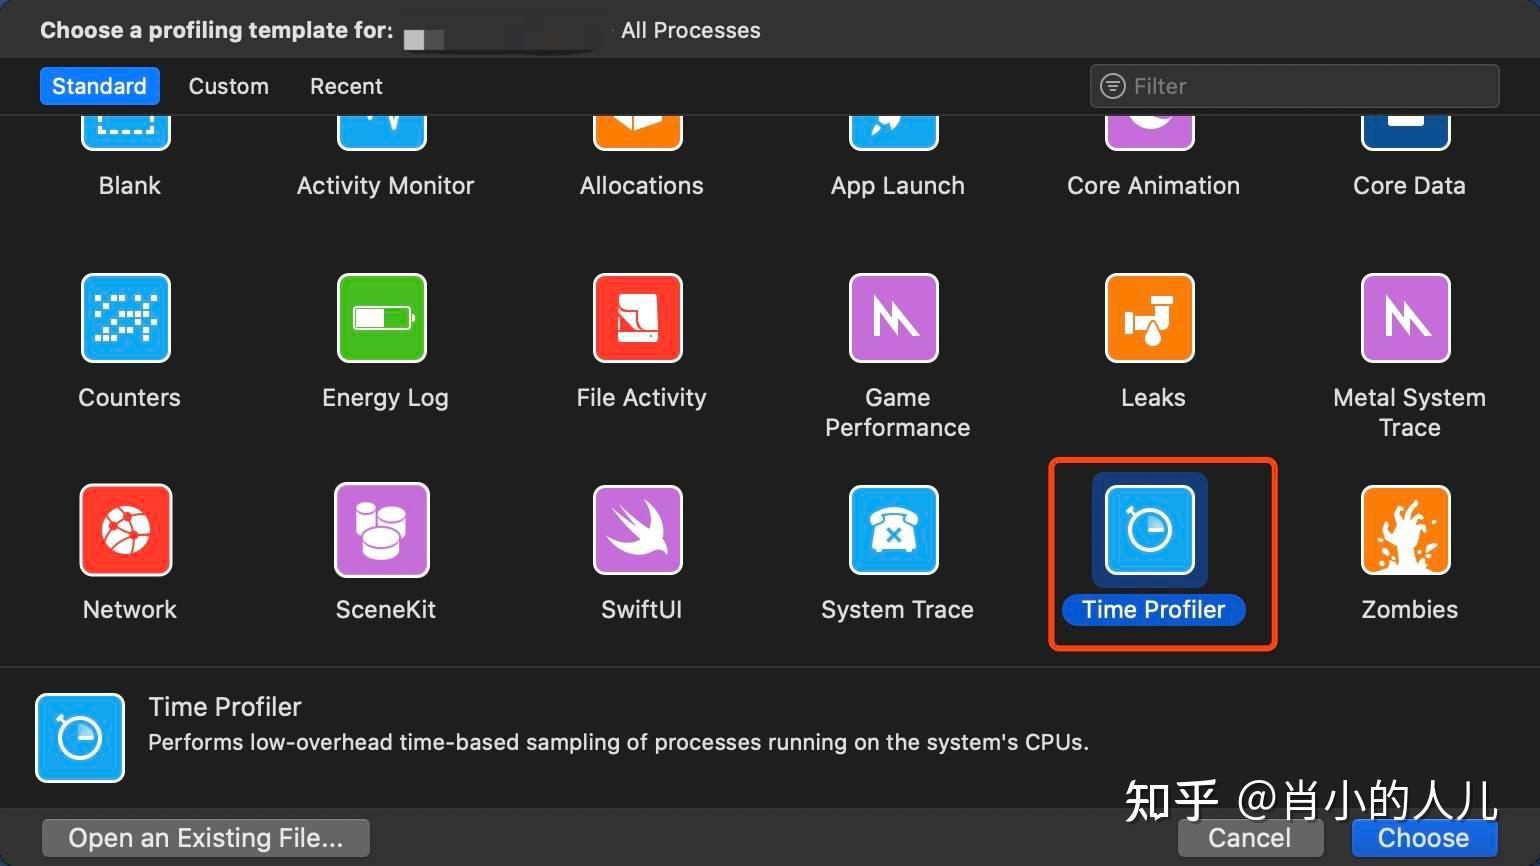Click the Energy Log label
The height and width of the screenshot is (866, 1540).
[385, 398]
